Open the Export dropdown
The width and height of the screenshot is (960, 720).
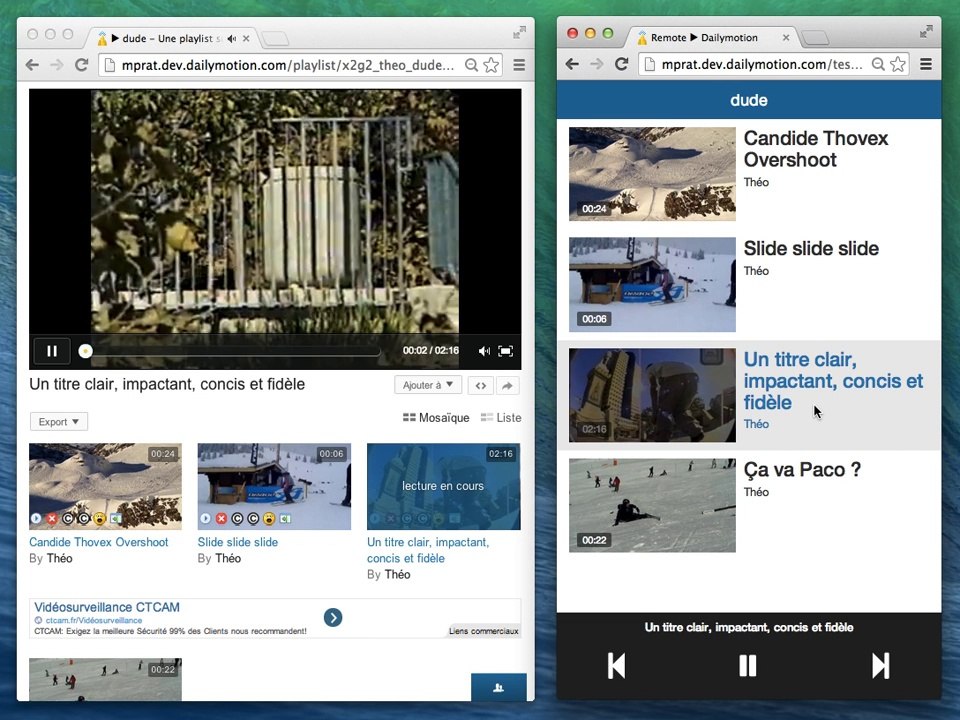coord(59,421)
